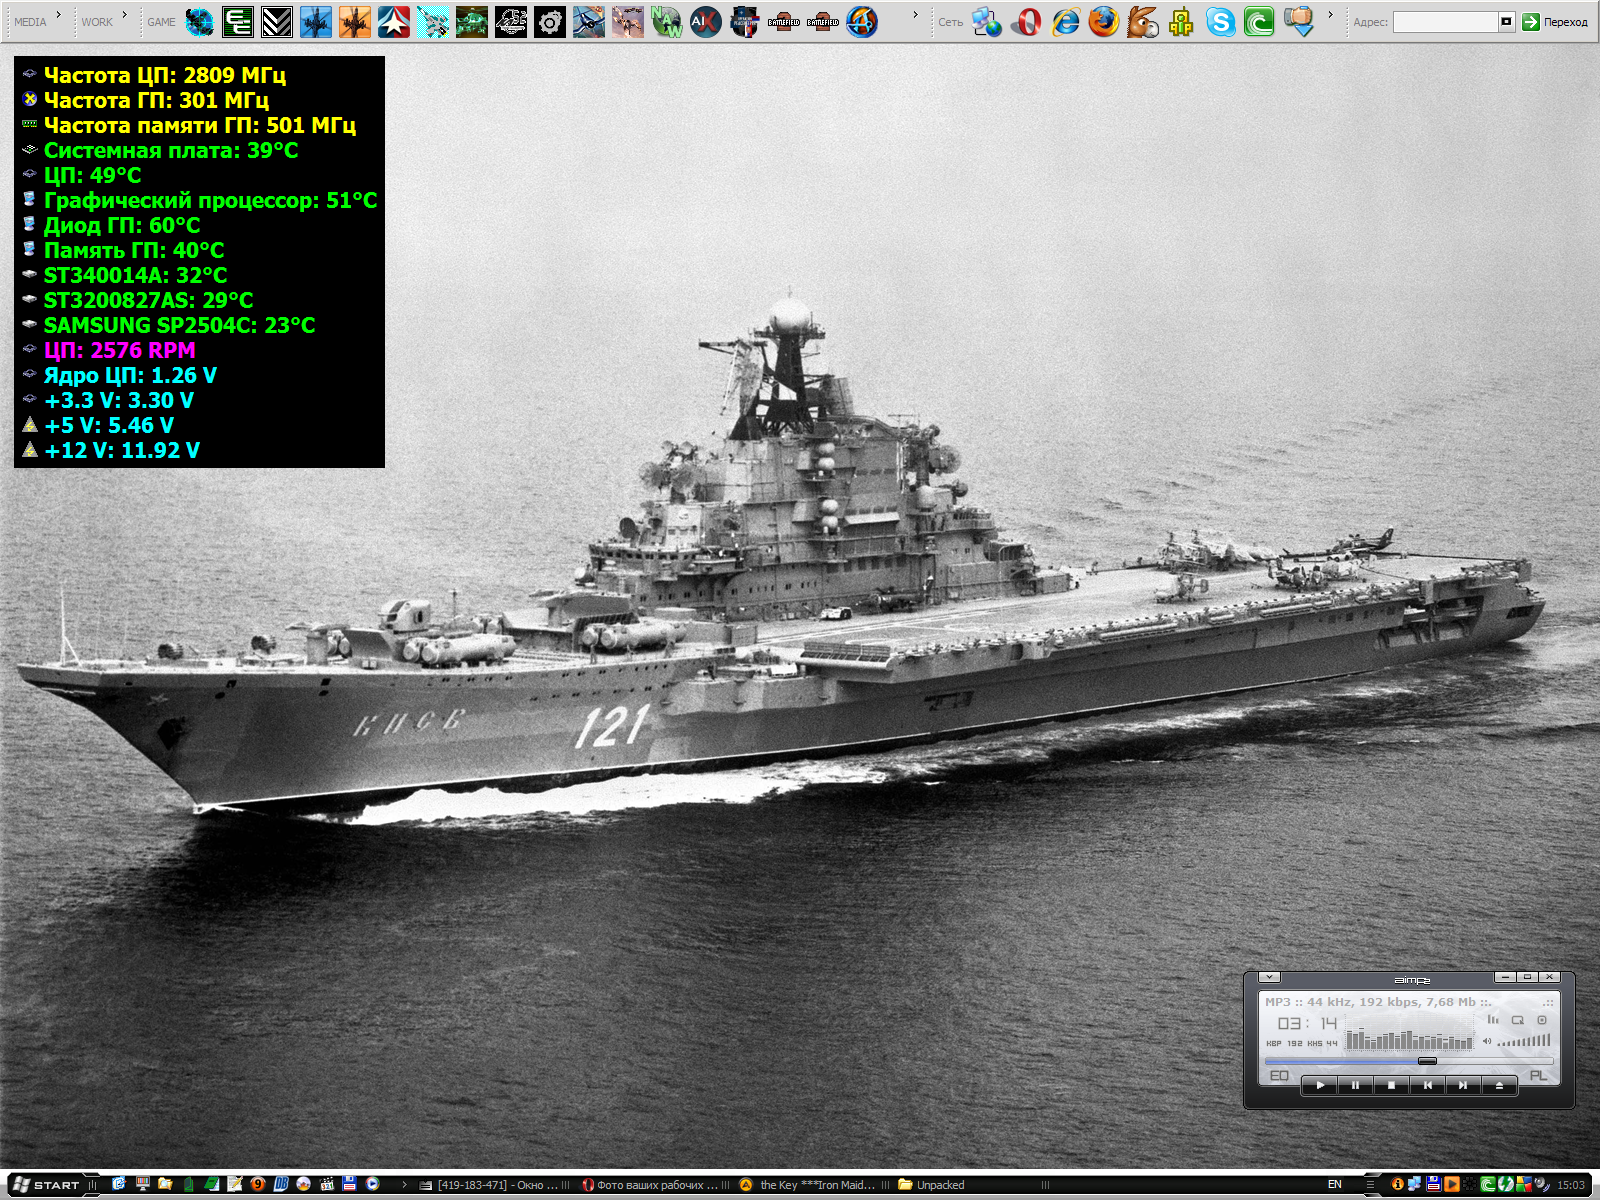Click the AIMP spectrum visualizer
This screenshot has height=1200, width=1600.
(x=1409, y=1033)
